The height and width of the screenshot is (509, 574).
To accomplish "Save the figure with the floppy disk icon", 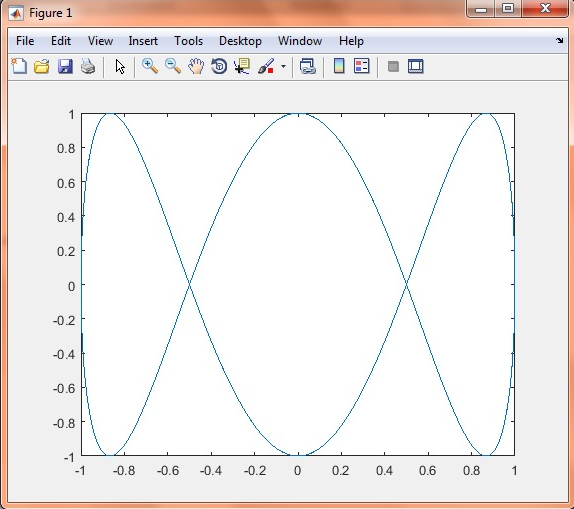I will click(x=65, y=67).
